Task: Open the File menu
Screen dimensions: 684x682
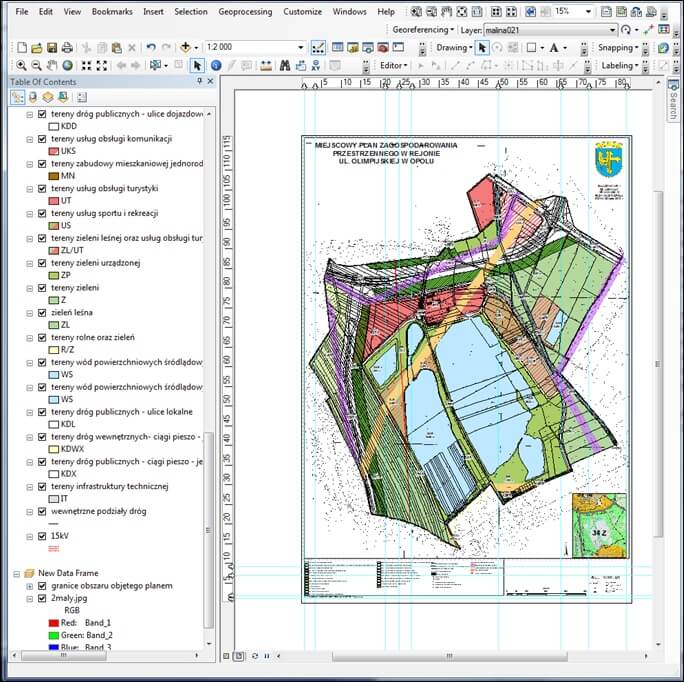Action: click(x=21, y=12)
